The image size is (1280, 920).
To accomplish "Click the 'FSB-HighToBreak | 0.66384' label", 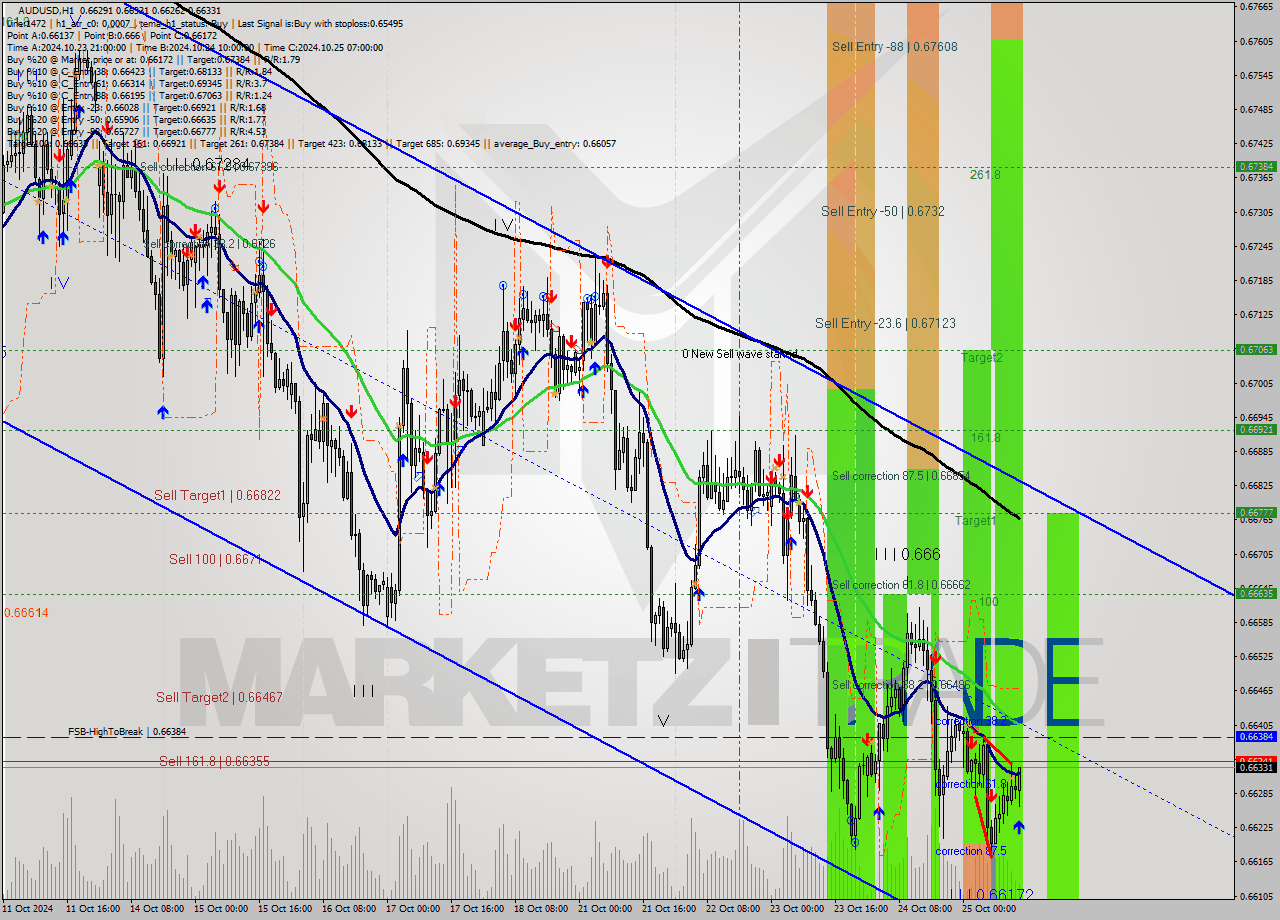I will [x=127, y=732].
